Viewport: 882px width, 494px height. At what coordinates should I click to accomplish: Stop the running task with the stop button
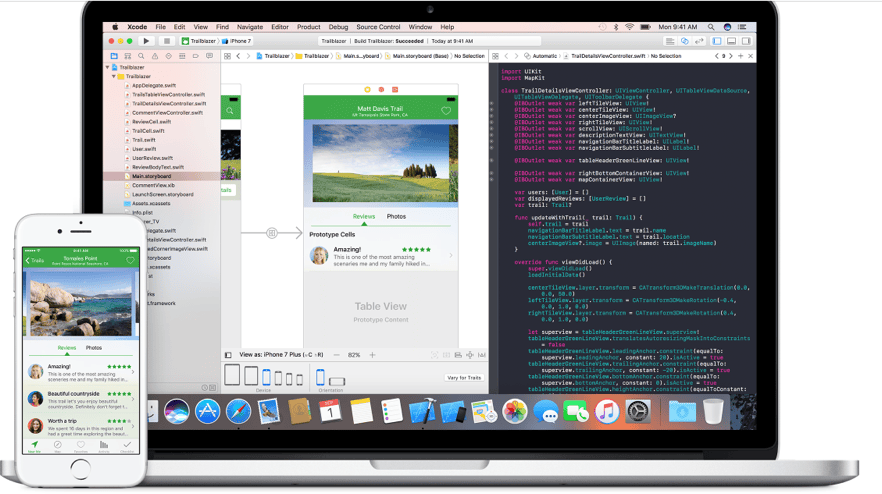166,41
